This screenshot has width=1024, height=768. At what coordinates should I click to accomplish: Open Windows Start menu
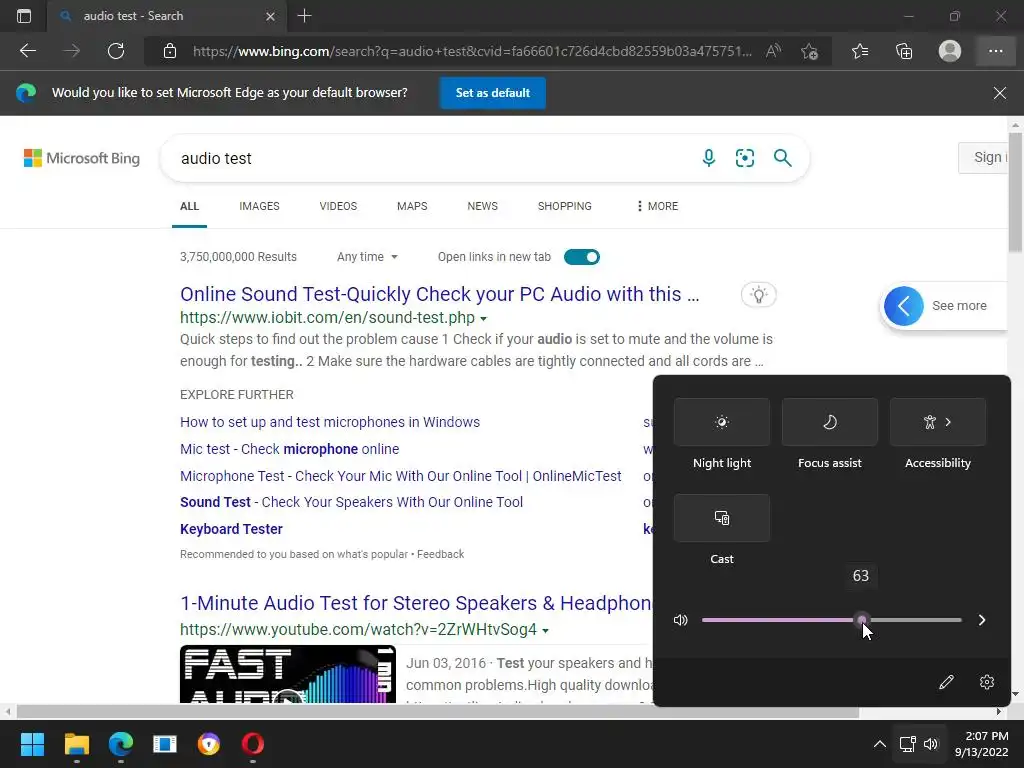click(x=32, y=744)
